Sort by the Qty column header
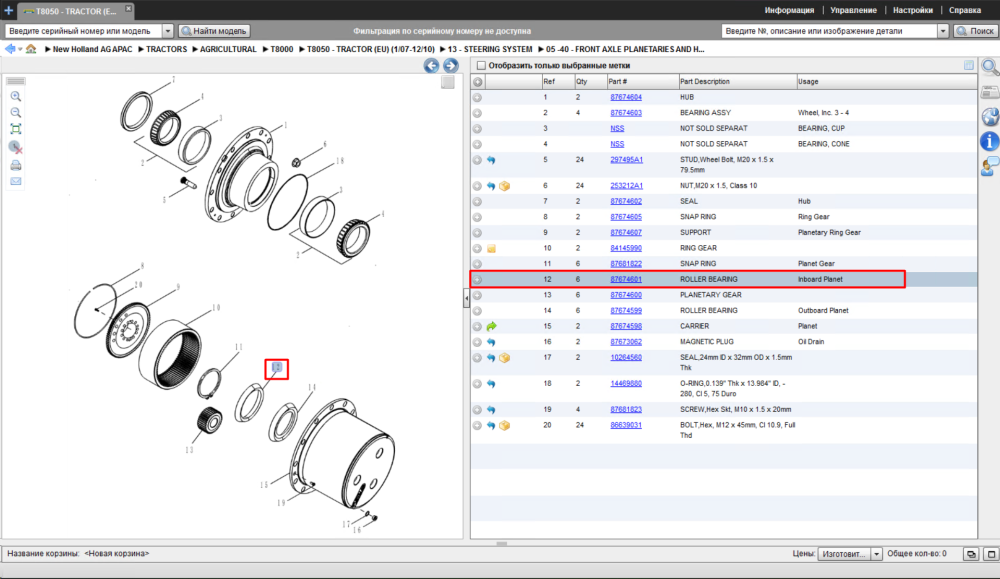This screenshot has width=1000, height=579. coord(589,82)
